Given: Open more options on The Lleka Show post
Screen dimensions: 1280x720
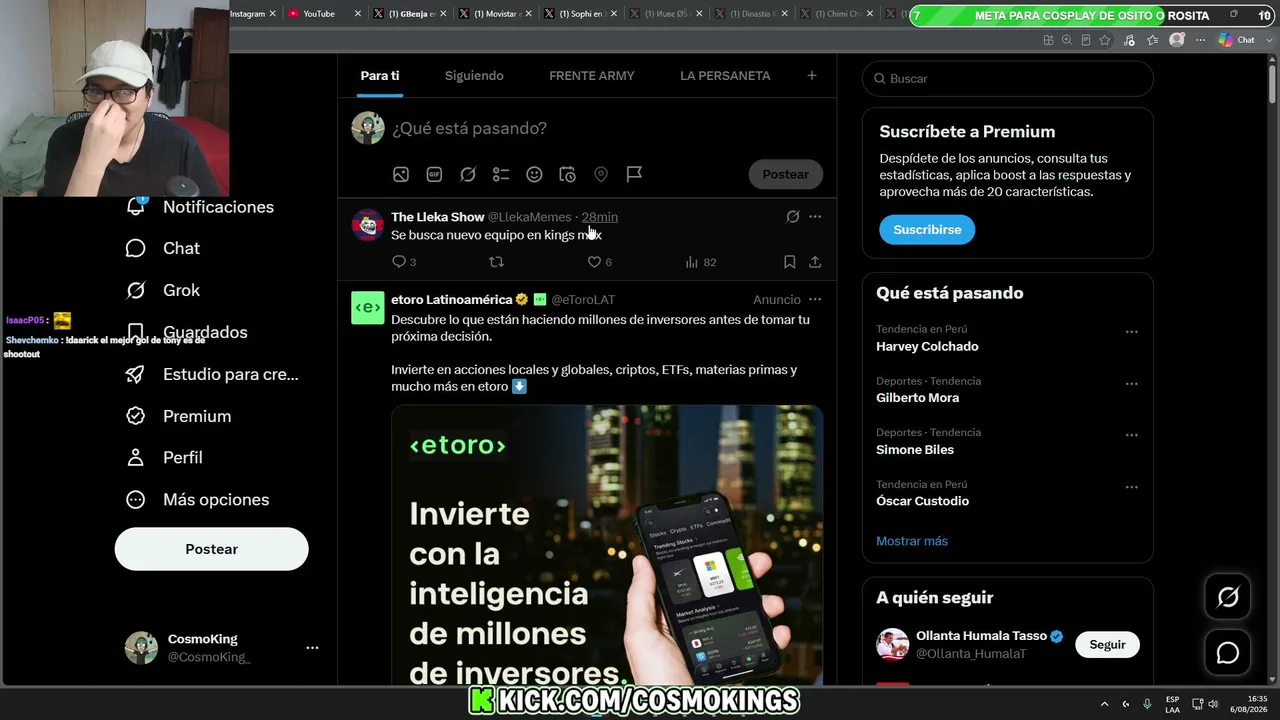Looking at the screenshot, I should click(x=815, y=216).
